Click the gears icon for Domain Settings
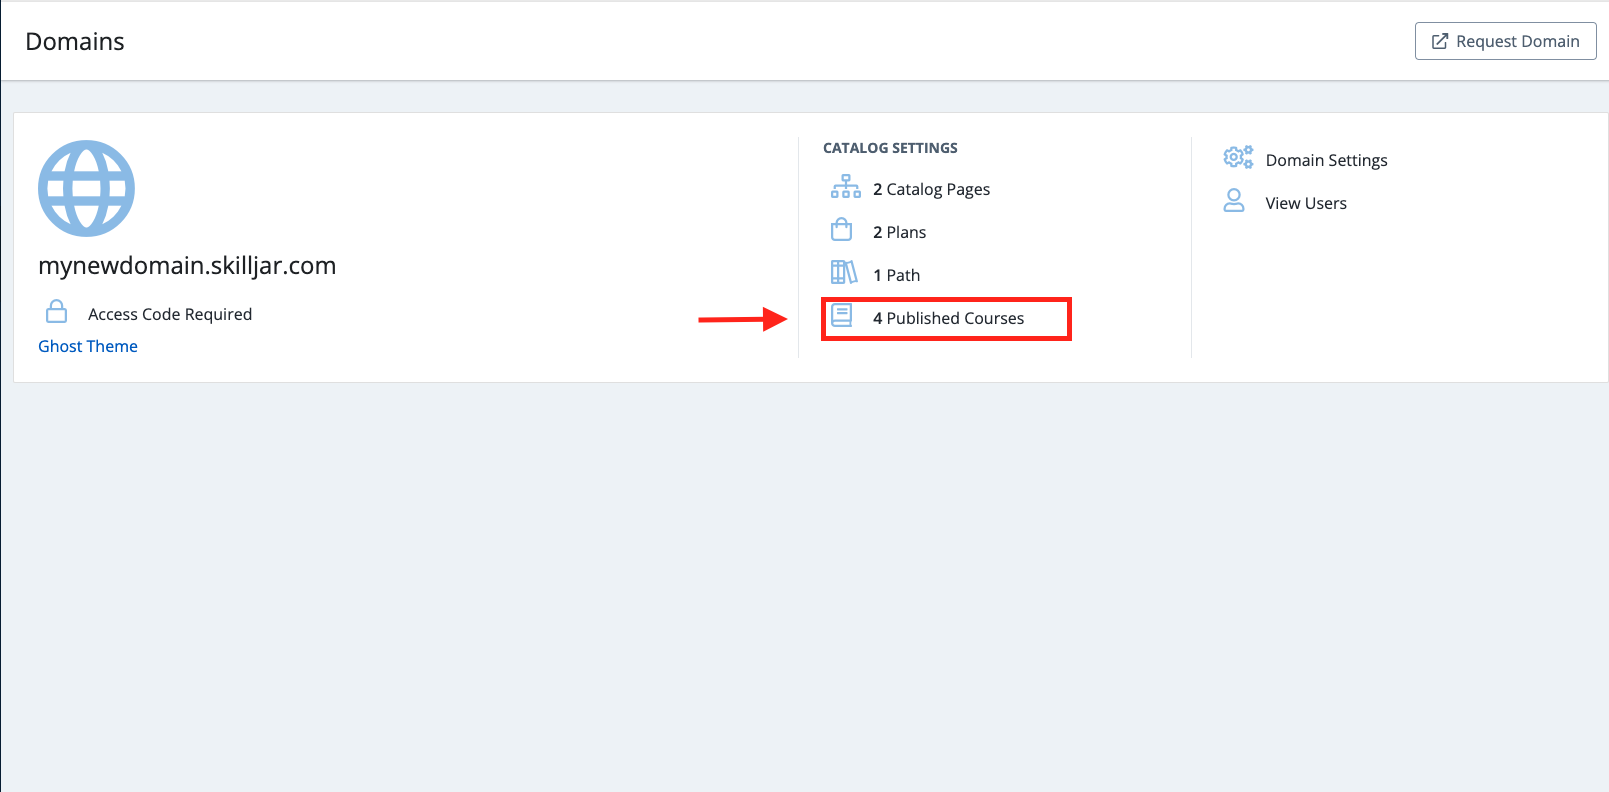Image resolution: width=1609 pixels, height=792 pixels. (x=1238, y=158)
